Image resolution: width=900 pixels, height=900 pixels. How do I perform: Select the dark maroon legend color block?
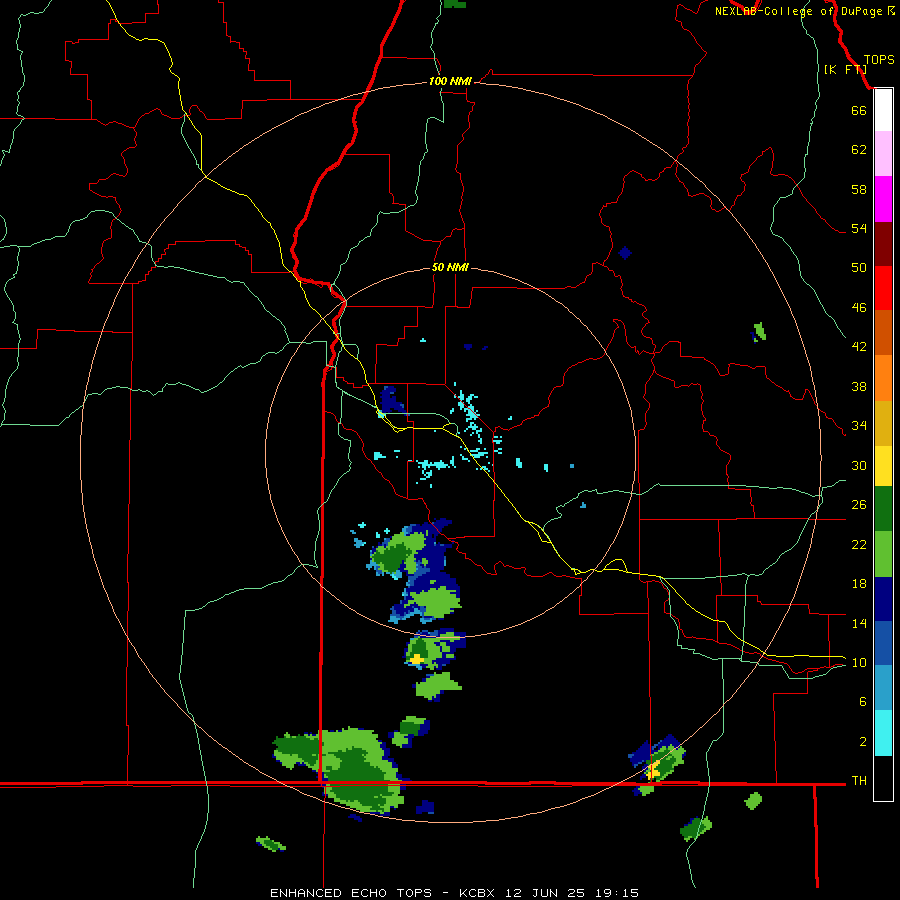pyautogui.click(x=883, y=243)
